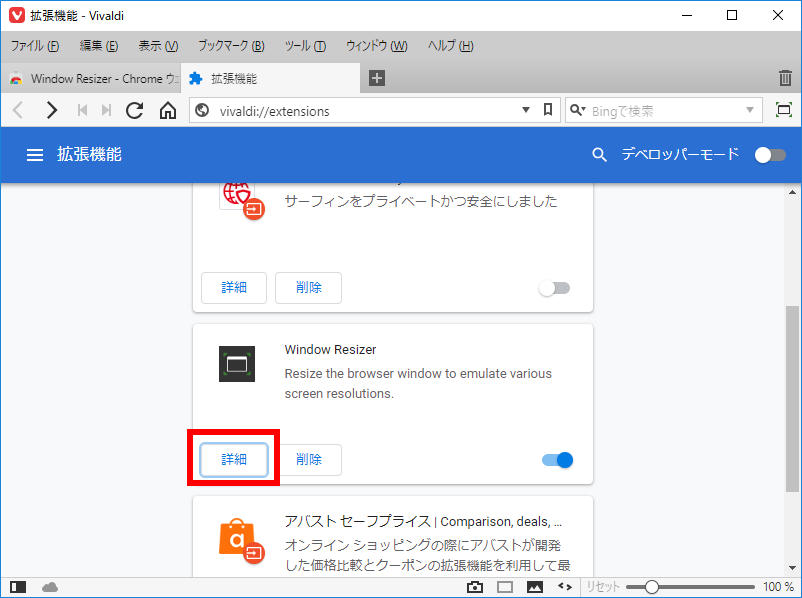Click the Vivaldi logo icon
Viewport: 802px width, 598px height.
coord(16,15)
